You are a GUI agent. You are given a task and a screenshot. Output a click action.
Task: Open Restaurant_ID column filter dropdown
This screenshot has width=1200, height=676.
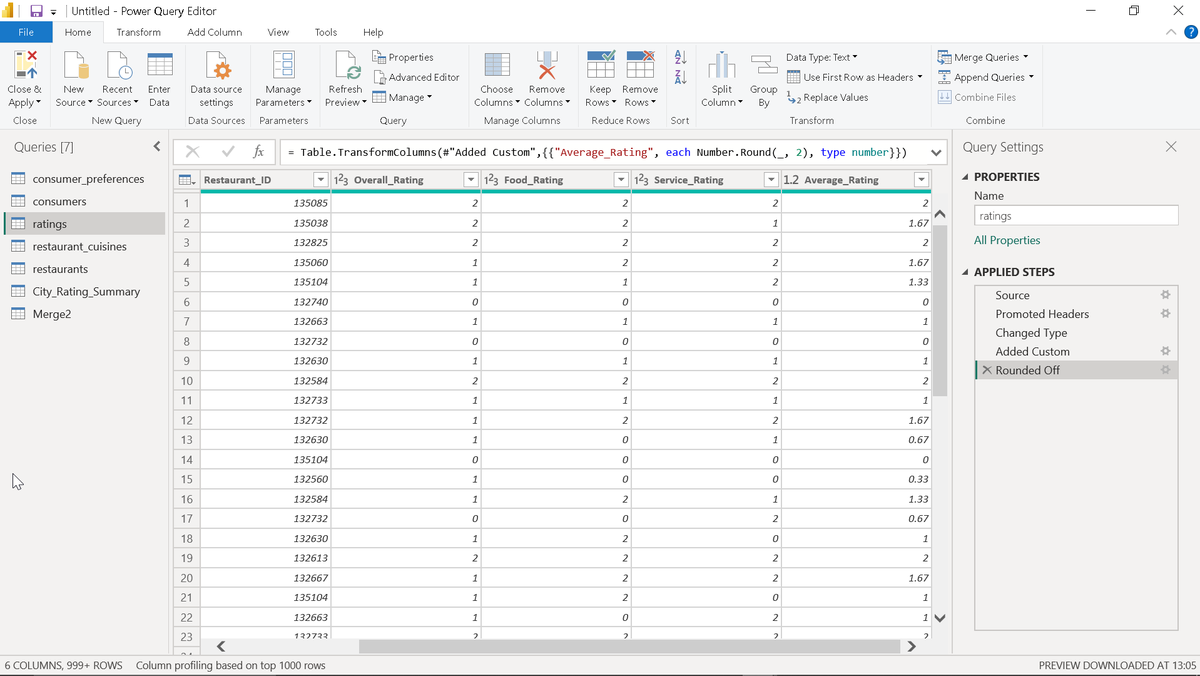(320, 180)
